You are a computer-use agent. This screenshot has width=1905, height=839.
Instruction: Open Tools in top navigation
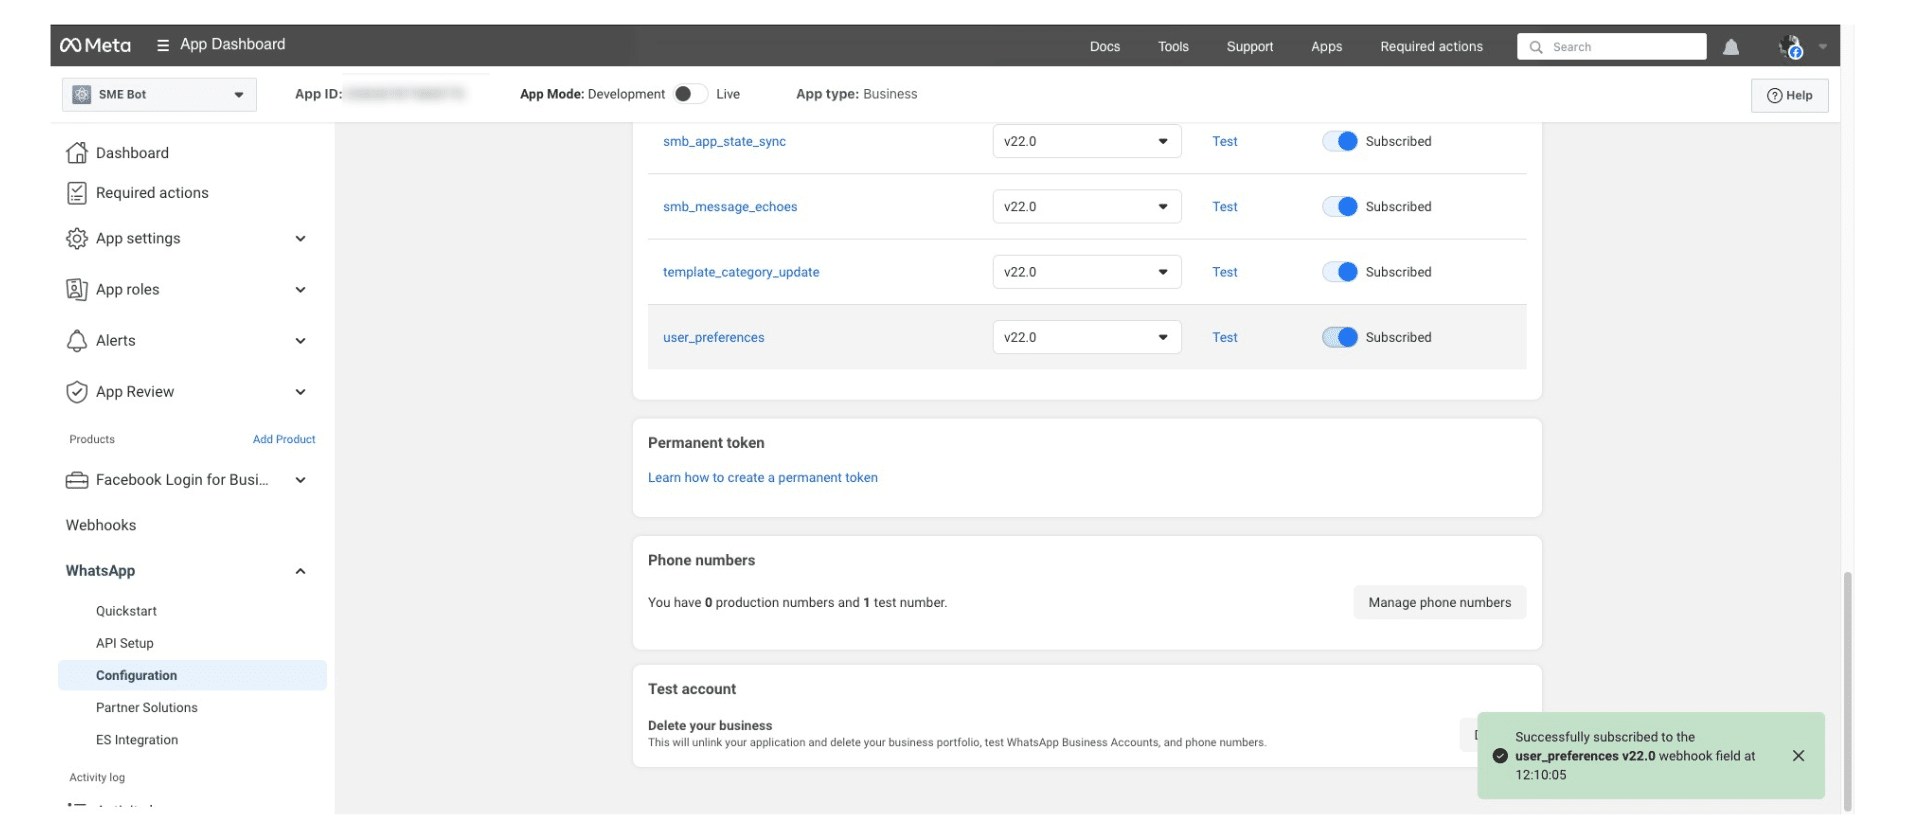pyautogui.click(x=1173, y=47)
